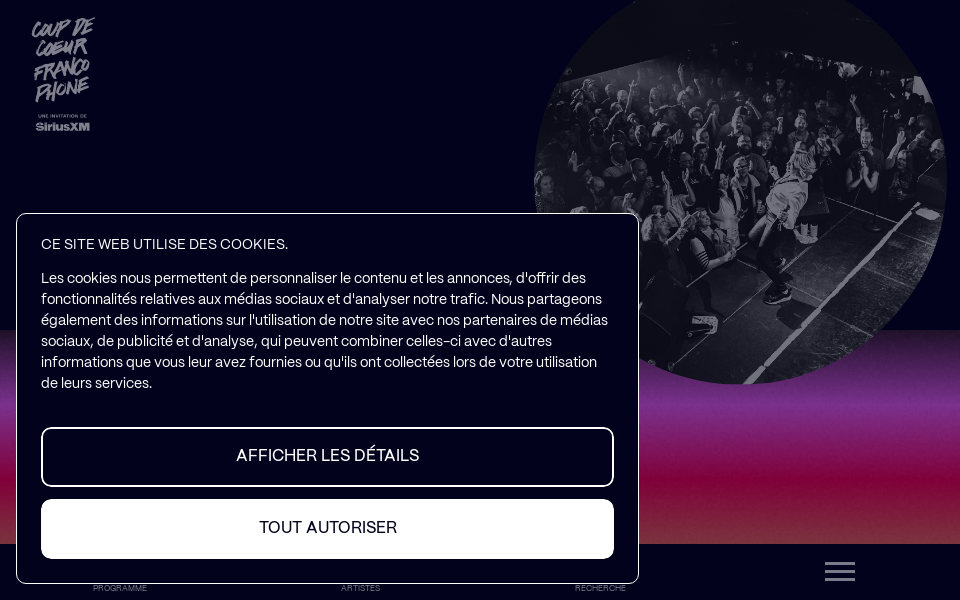Click the Coup de Coeur Francophone logo

click(63, 59)
